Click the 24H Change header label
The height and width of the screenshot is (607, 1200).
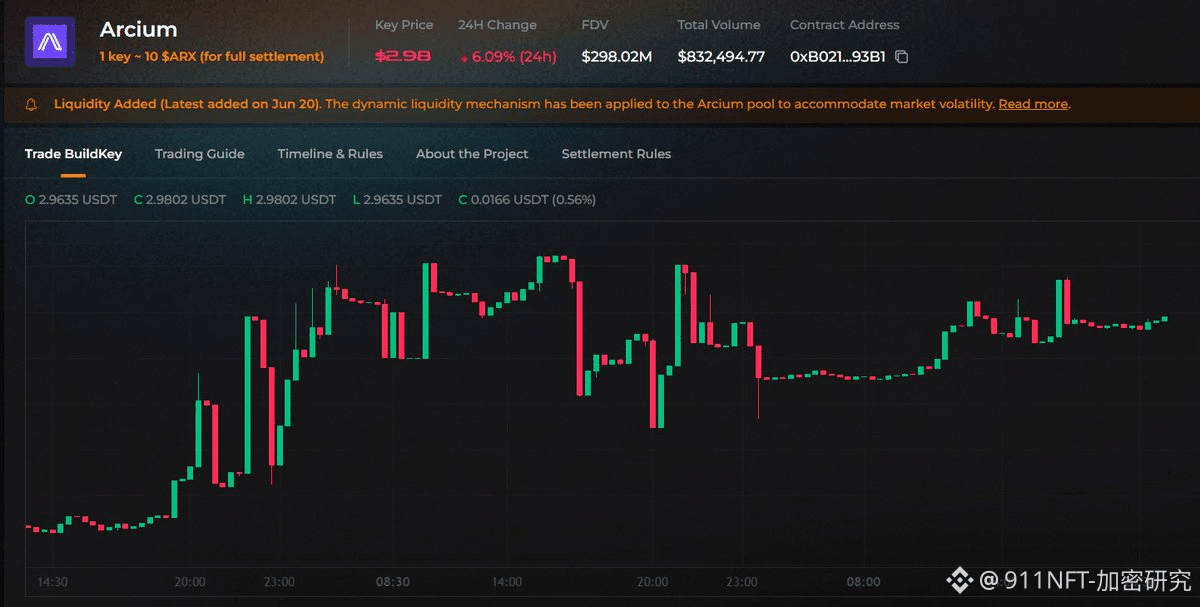pyautogui.click(x=497, y=25)
